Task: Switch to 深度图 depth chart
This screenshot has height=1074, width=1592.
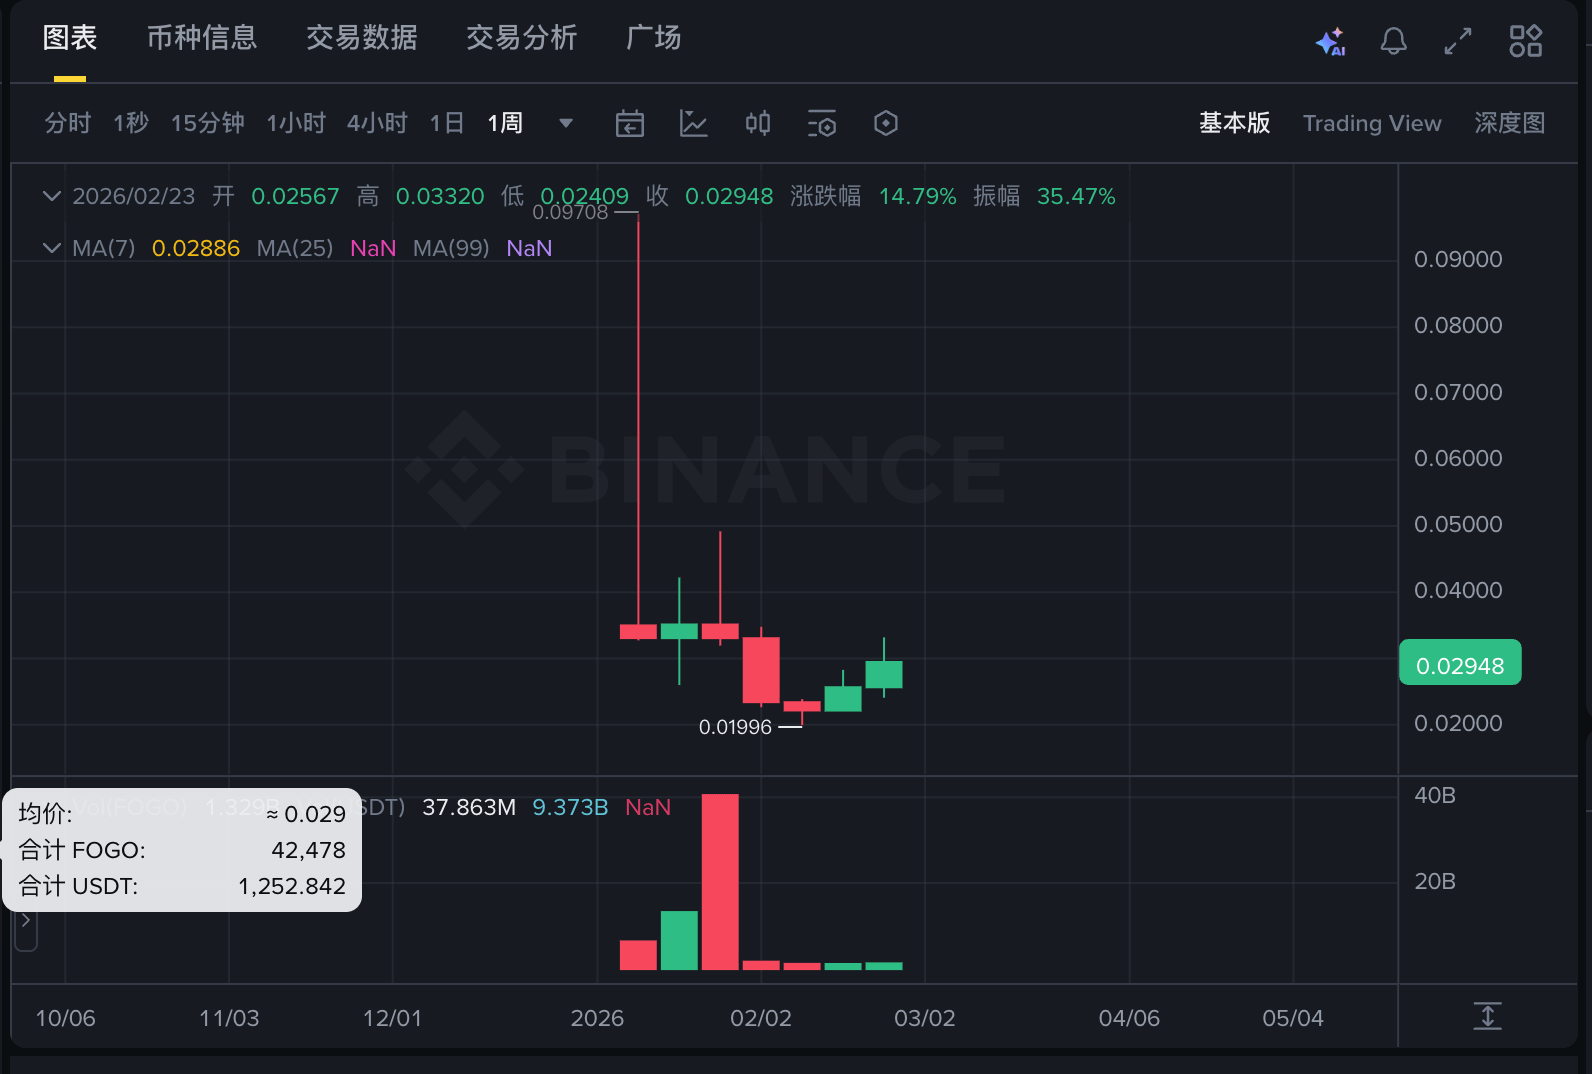Action: tap(1510, 123)
